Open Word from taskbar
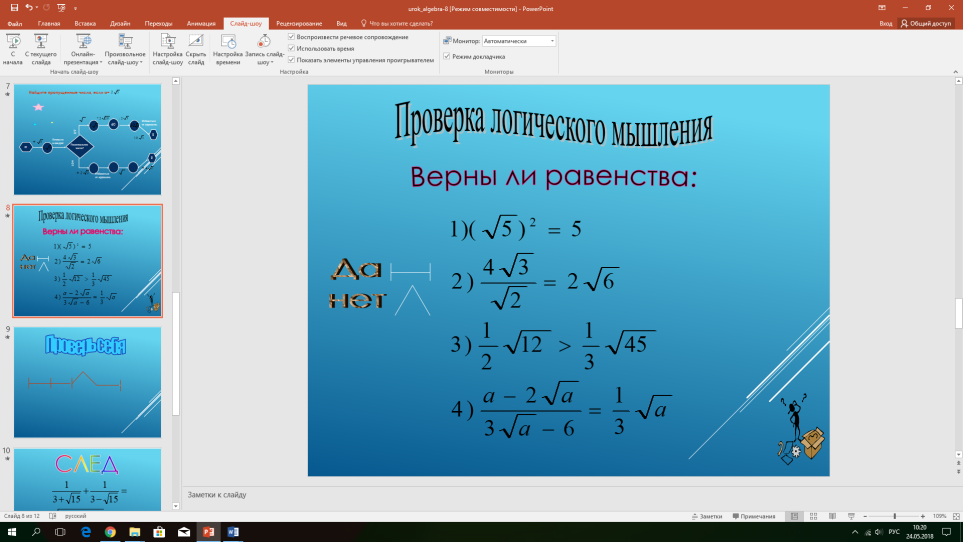Image resolution: width=963 pixels, height=542 pixels. pos(233,532)
